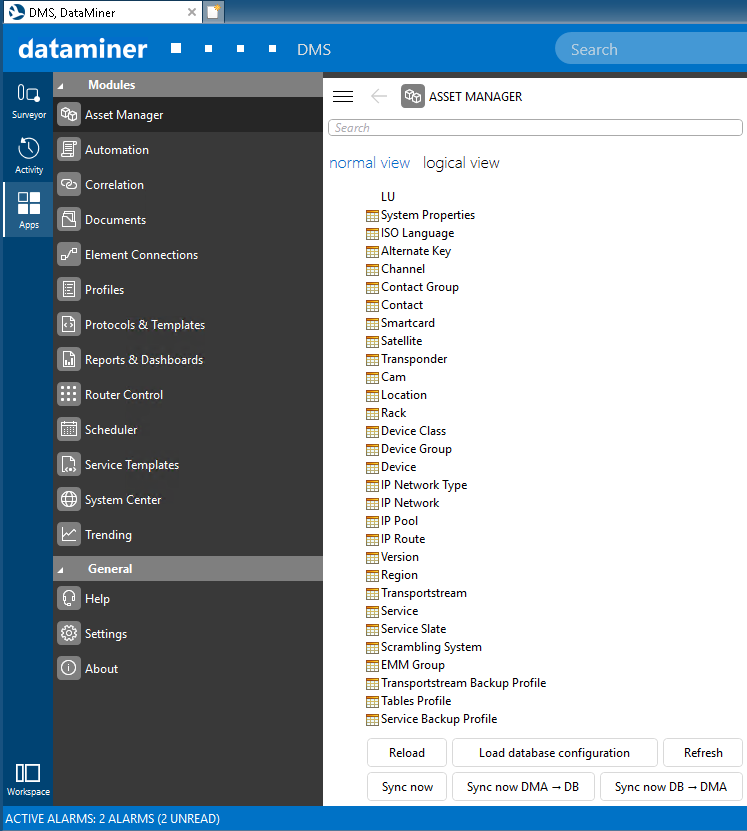Click the Sync now button
This screenshot has height=831, width=747.
407,786
